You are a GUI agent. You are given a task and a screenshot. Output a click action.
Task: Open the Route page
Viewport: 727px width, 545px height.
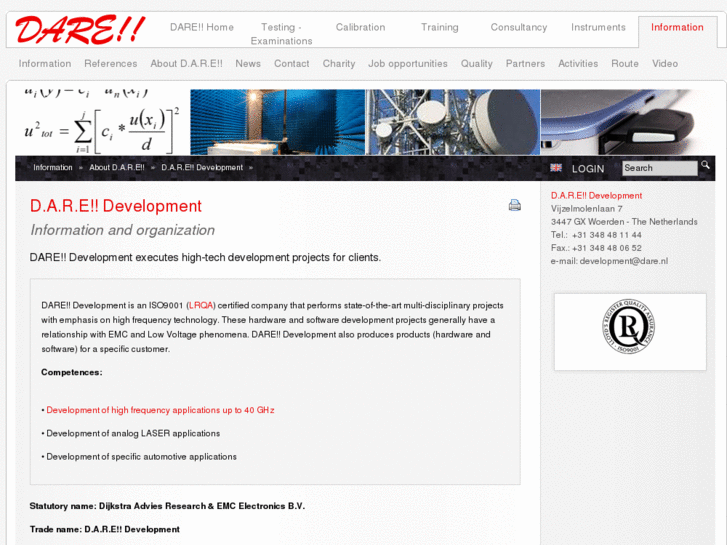pos(625,64)
